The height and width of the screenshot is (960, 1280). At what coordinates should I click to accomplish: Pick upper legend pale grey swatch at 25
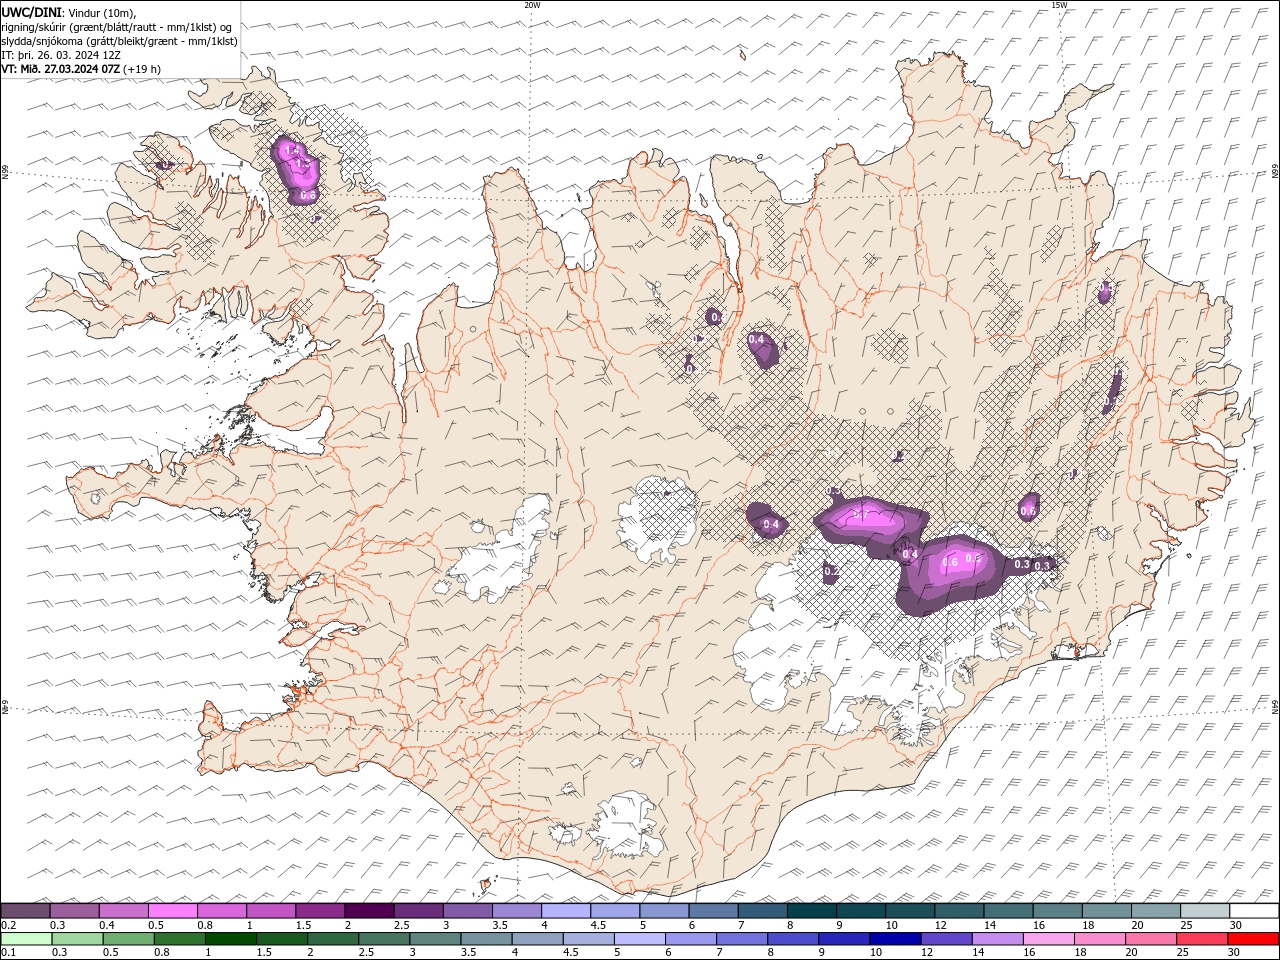(1205, 910)
